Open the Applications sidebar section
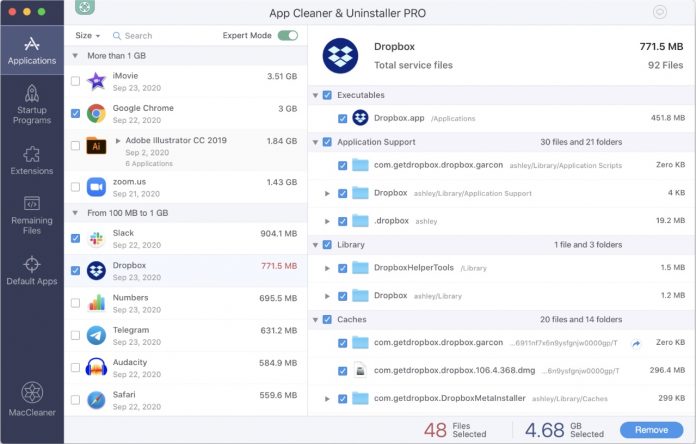Viewport: 696px width, 444px height. coord(32,51)
